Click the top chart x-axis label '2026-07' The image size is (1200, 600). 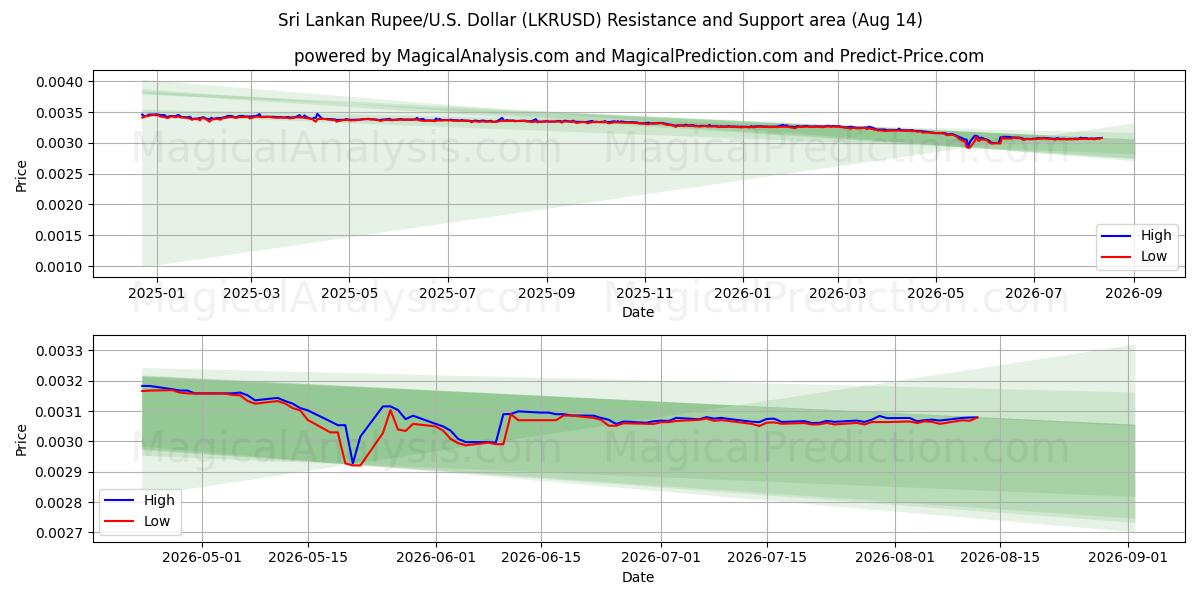[x=1033, y=295]
